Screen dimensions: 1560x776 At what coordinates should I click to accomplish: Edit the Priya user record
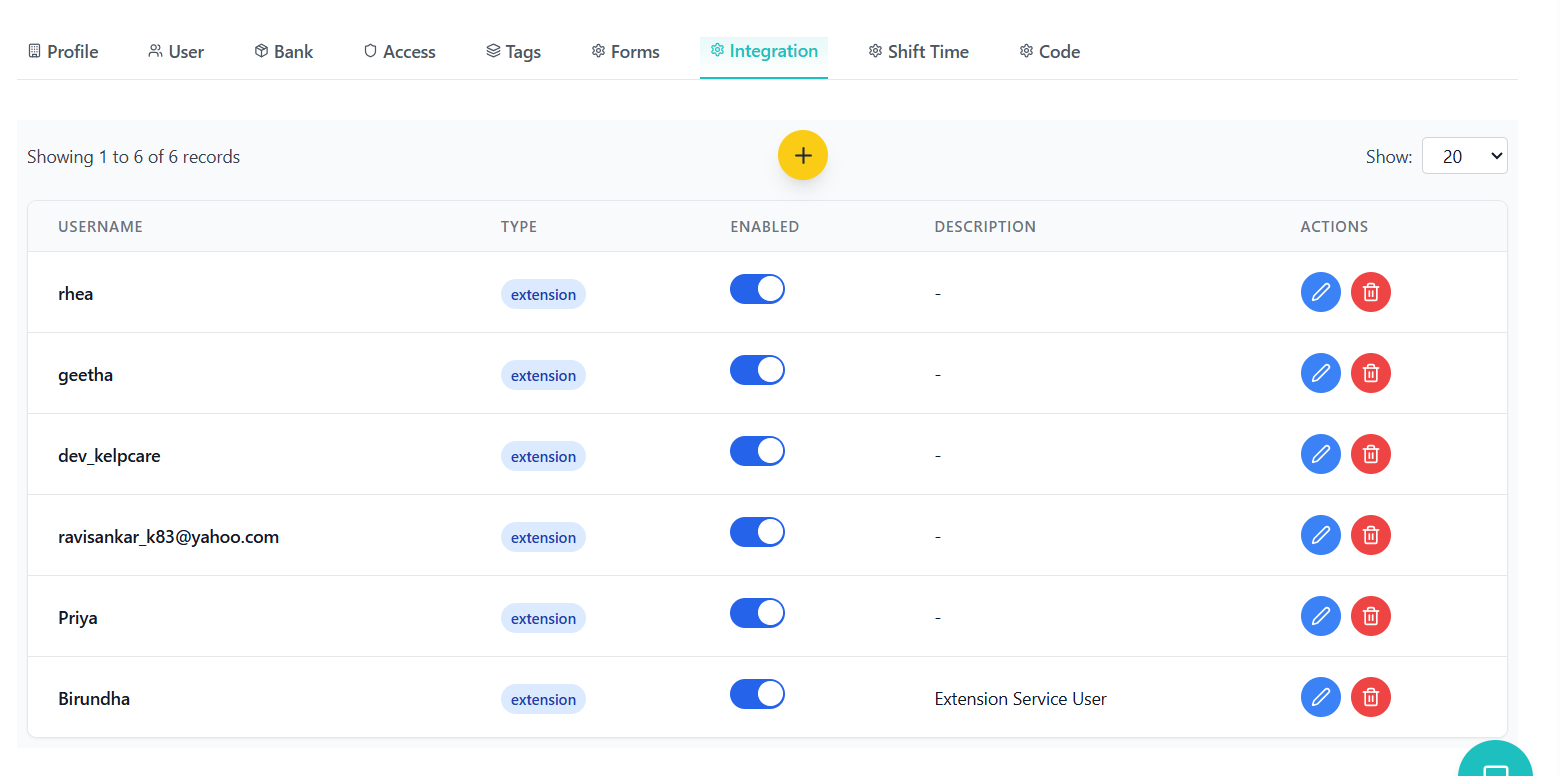(x=1320, y=616)
